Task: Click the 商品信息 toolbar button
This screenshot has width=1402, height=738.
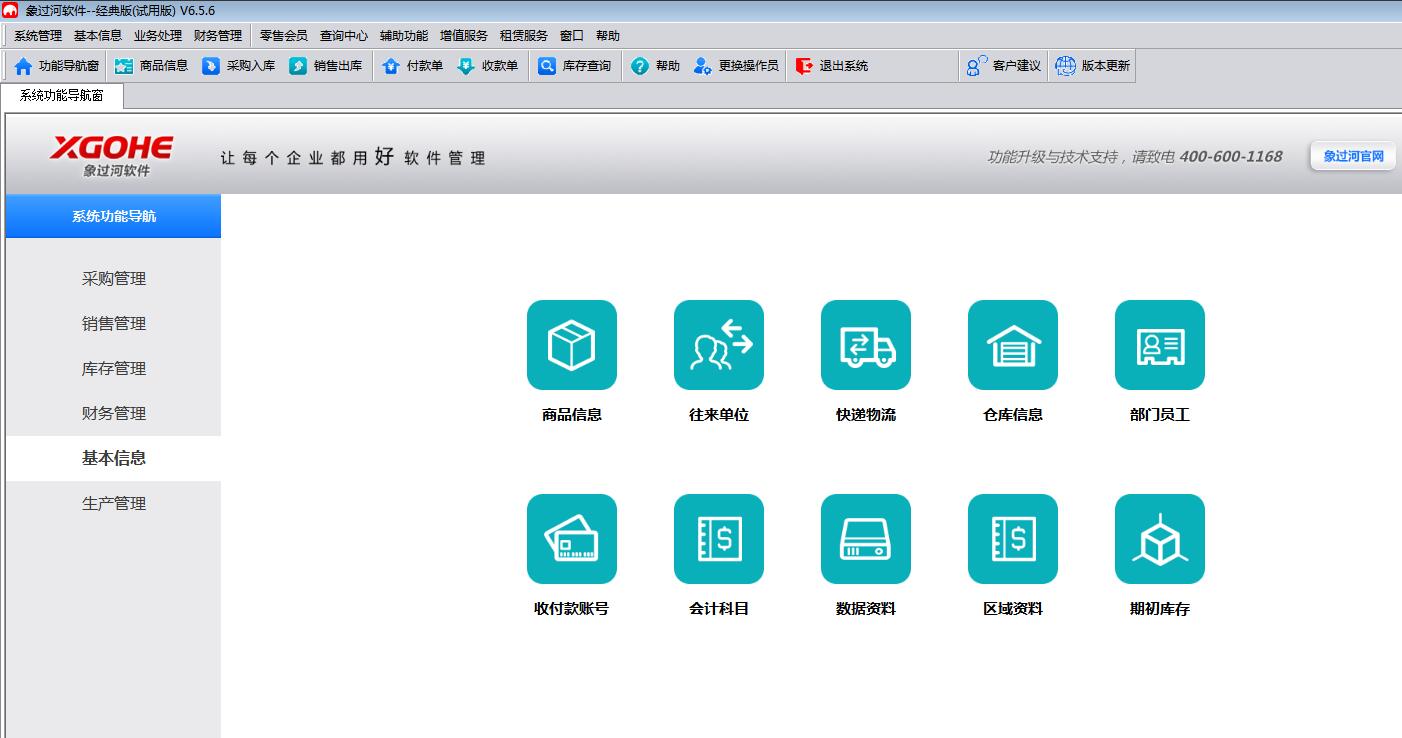Action: click(x=151, y=66)
